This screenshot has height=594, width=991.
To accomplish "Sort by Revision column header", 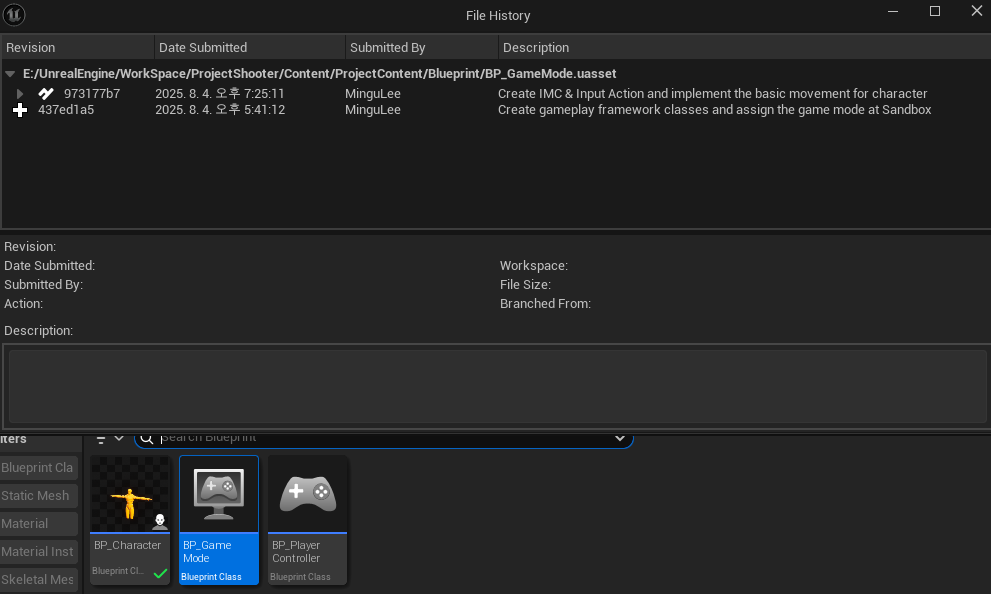I will pos(77,47).
